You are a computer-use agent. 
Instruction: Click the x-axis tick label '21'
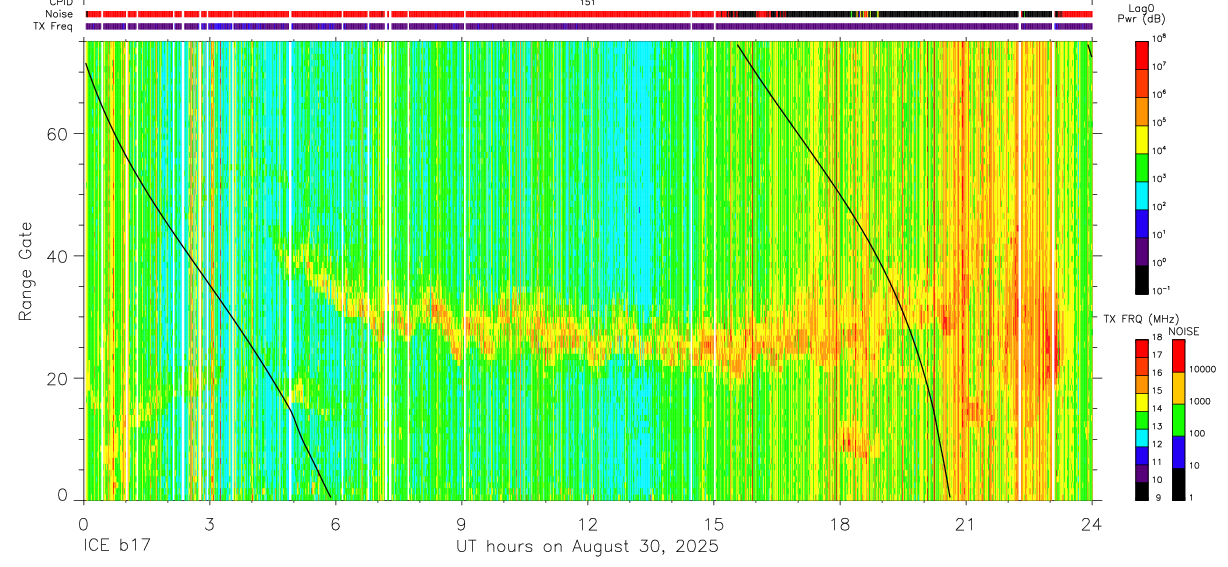[966, 524]
